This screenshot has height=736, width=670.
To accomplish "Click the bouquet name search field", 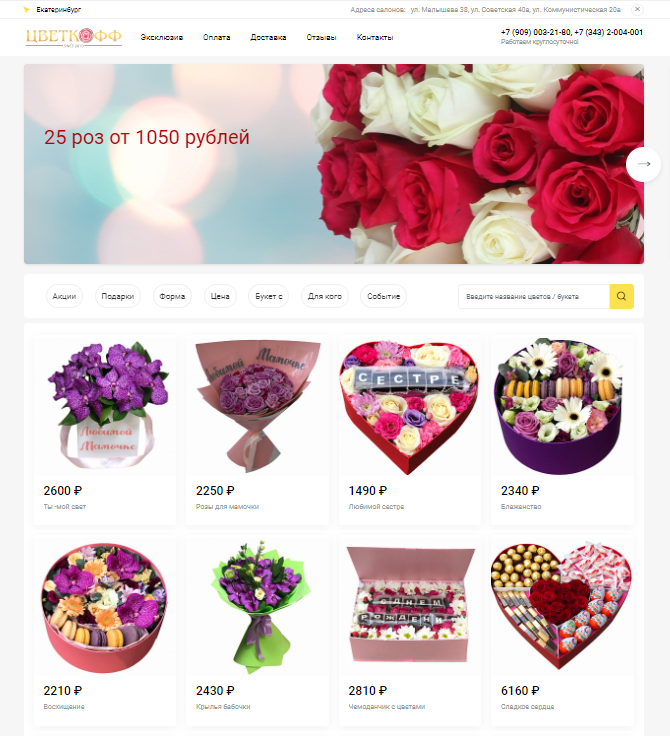I will [534, 296].
